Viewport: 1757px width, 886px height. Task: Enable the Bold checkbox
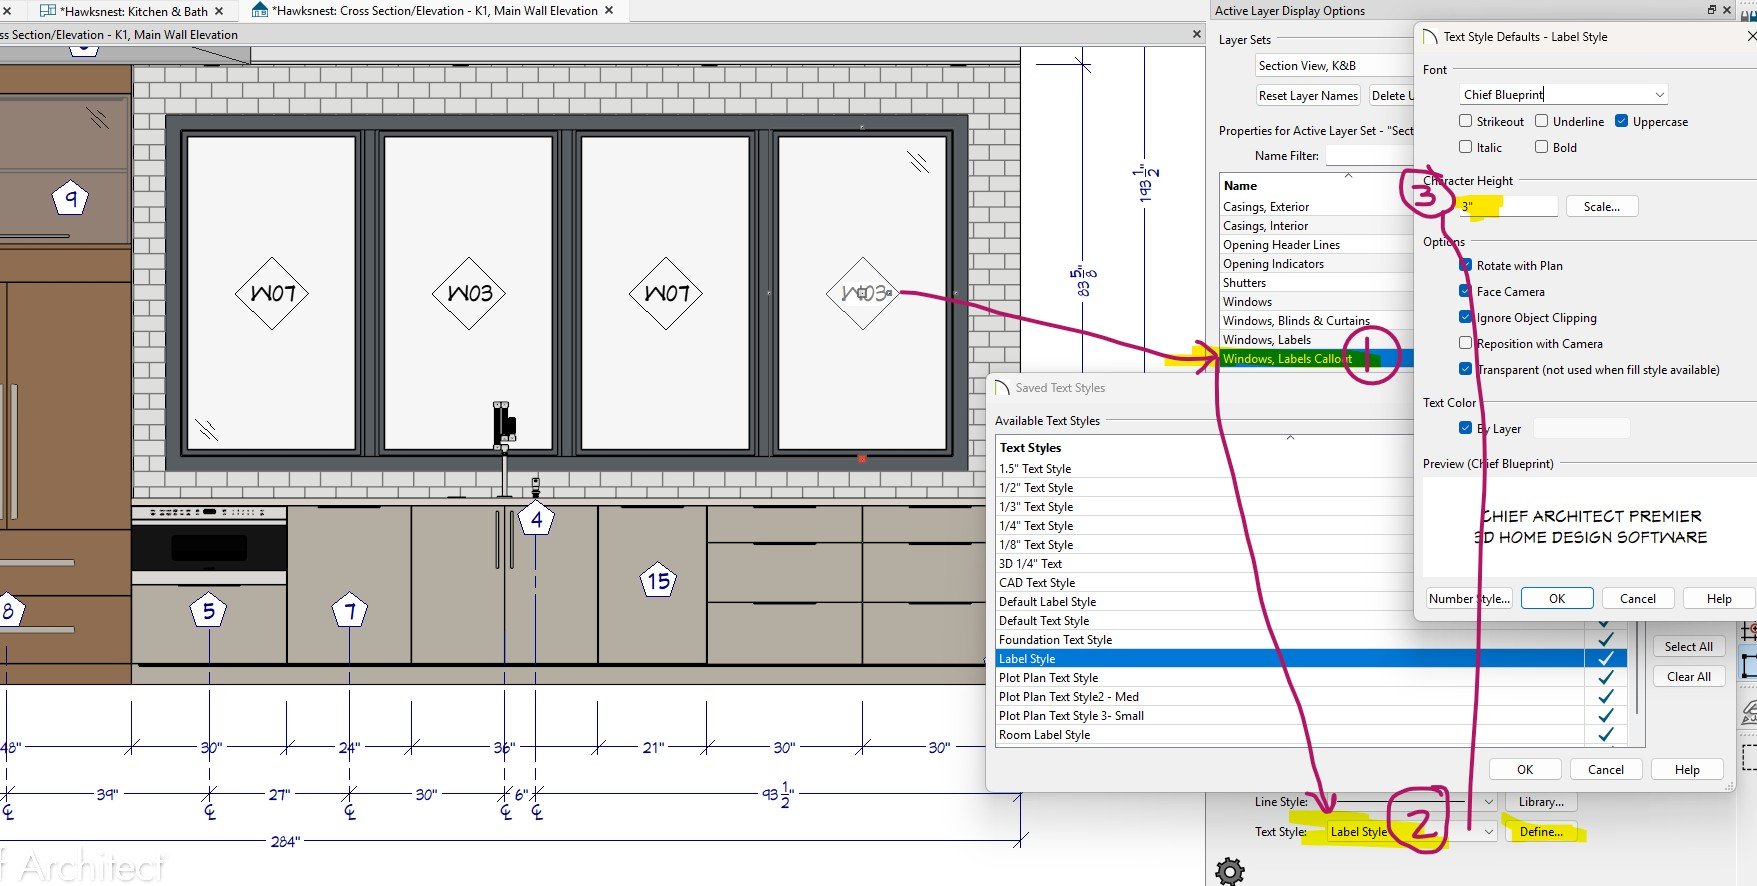point(1542,148)
